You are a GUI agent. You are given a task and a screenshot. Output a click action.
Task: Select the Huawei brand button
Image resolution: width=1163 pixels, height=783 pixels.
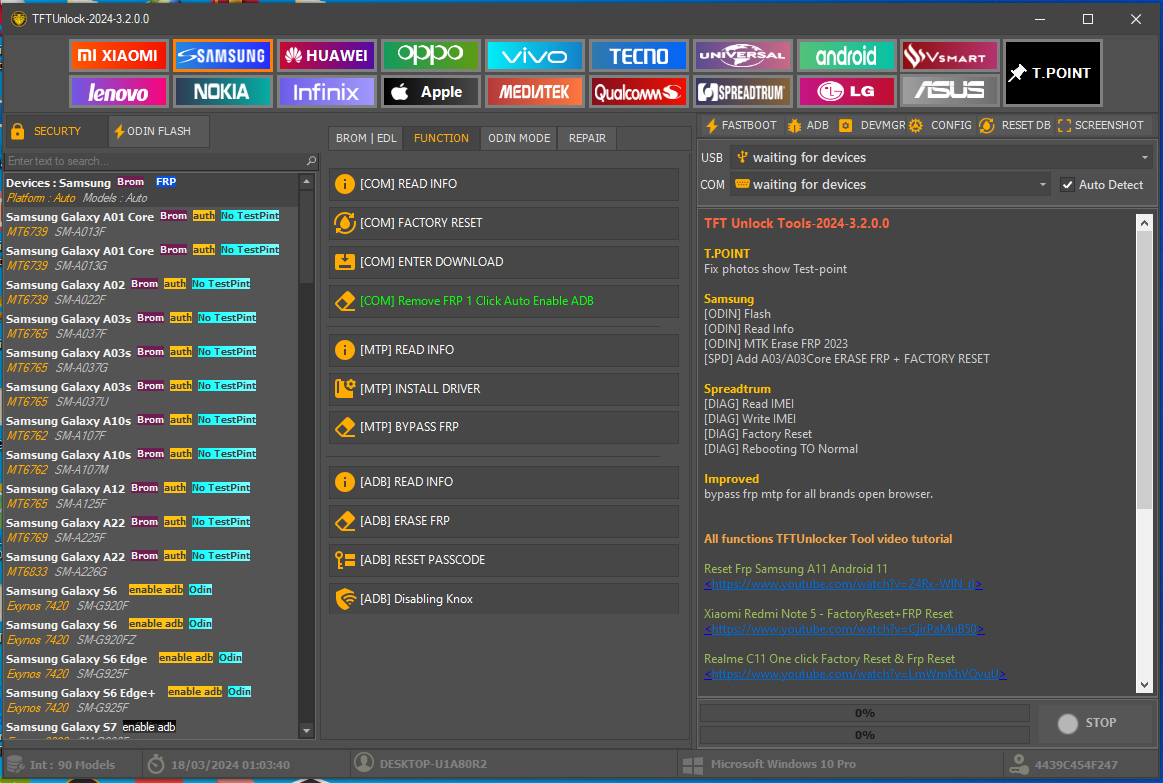pyautogui.click(x=326, y=56)
